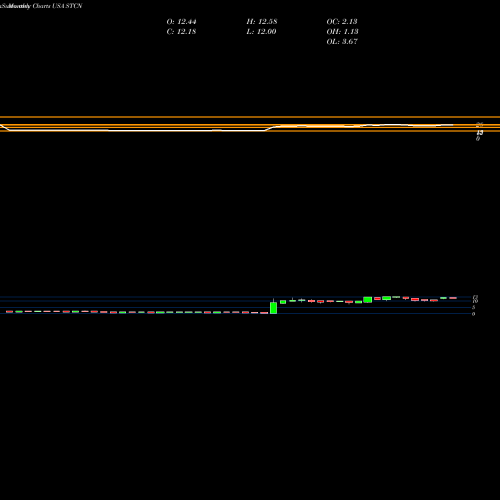Click the '5' label on the candlestick axis
The image size is (500, 500).
coord(473,307)
